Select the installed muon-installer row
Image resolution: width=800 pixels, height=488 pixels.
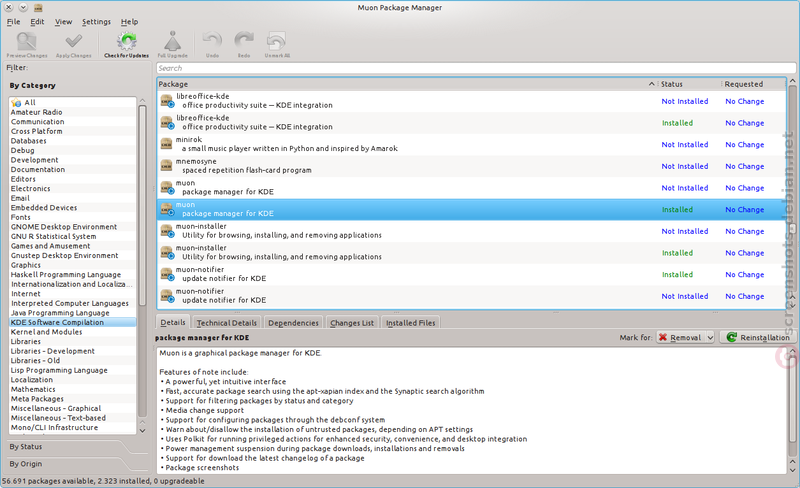(x=471, y=253)
